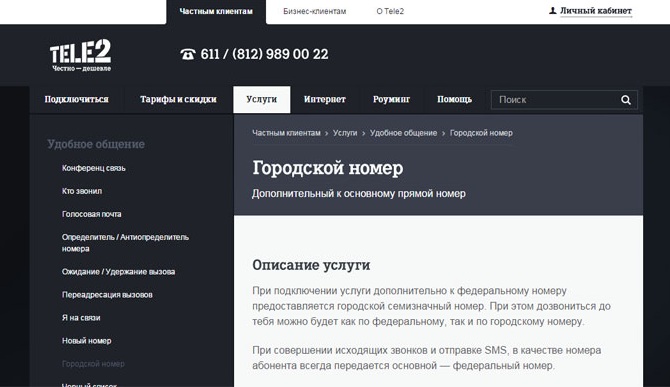Click the Городской номер page title
The image size is (670, 387).
(x=327, y=168)
